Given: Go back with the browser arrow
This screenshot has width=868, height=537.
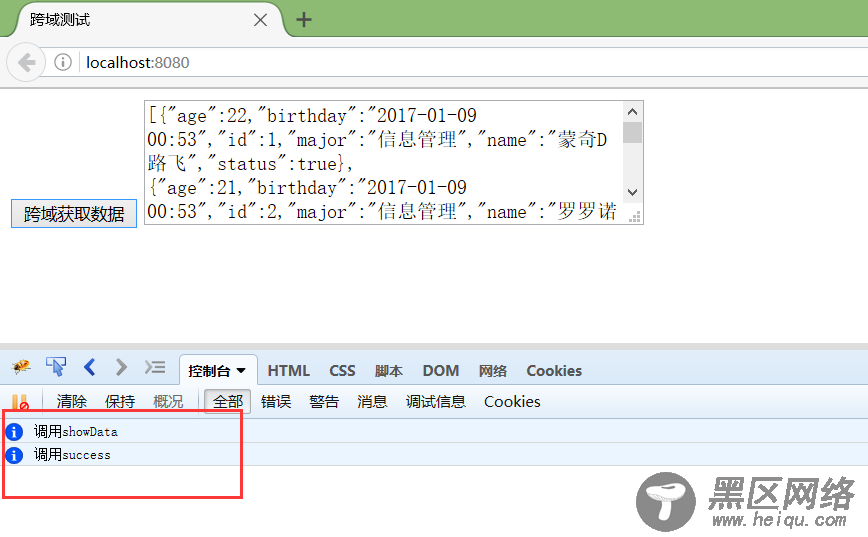Looking at the screenshot, I should click(x=26, y=63).
